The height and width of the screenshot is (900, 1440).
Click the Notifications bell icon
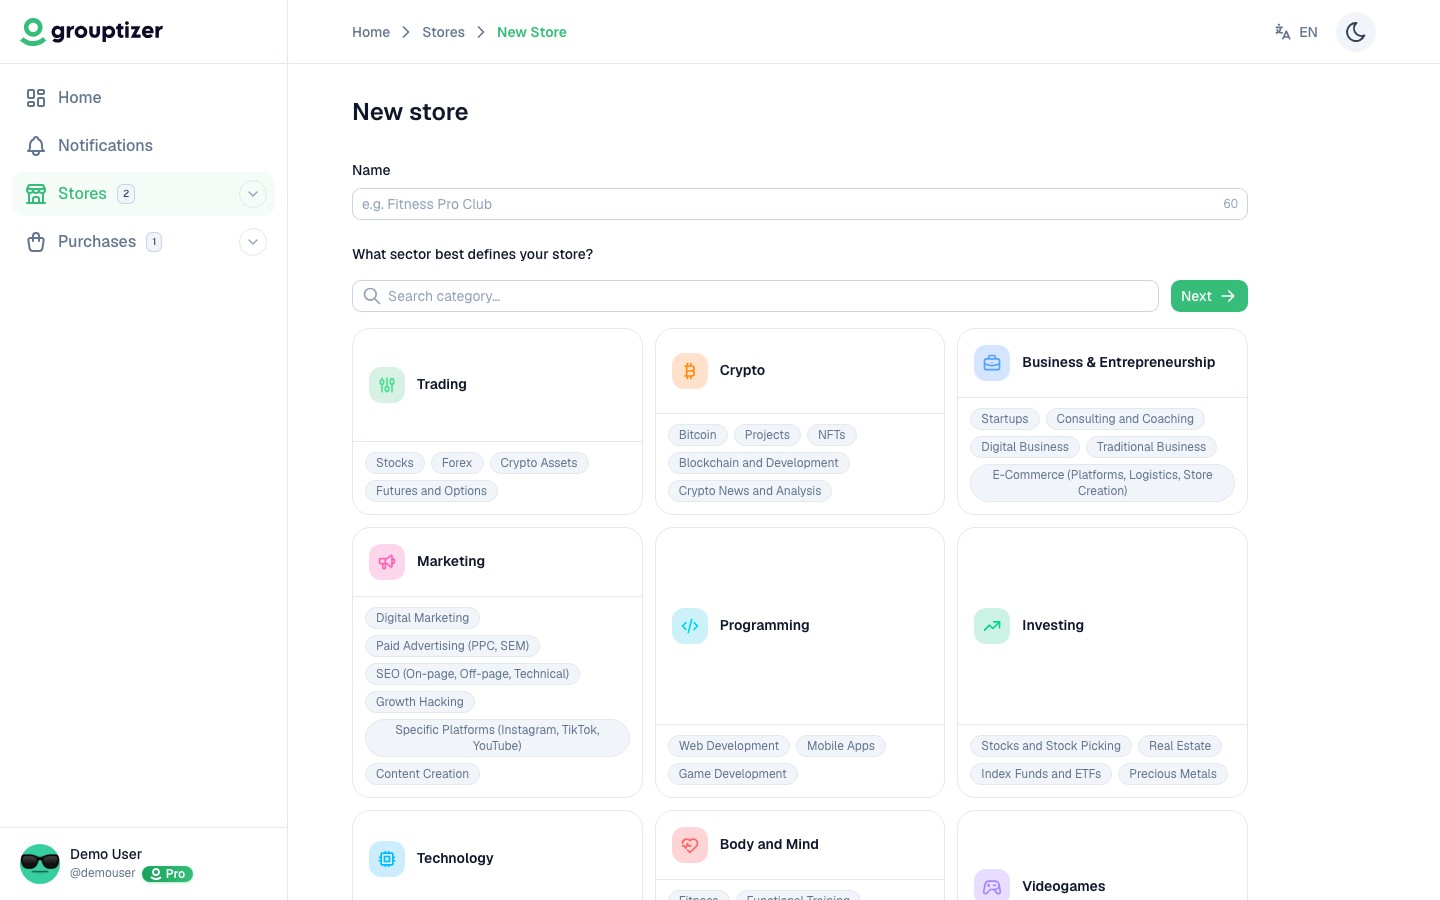tap(36, 146)
